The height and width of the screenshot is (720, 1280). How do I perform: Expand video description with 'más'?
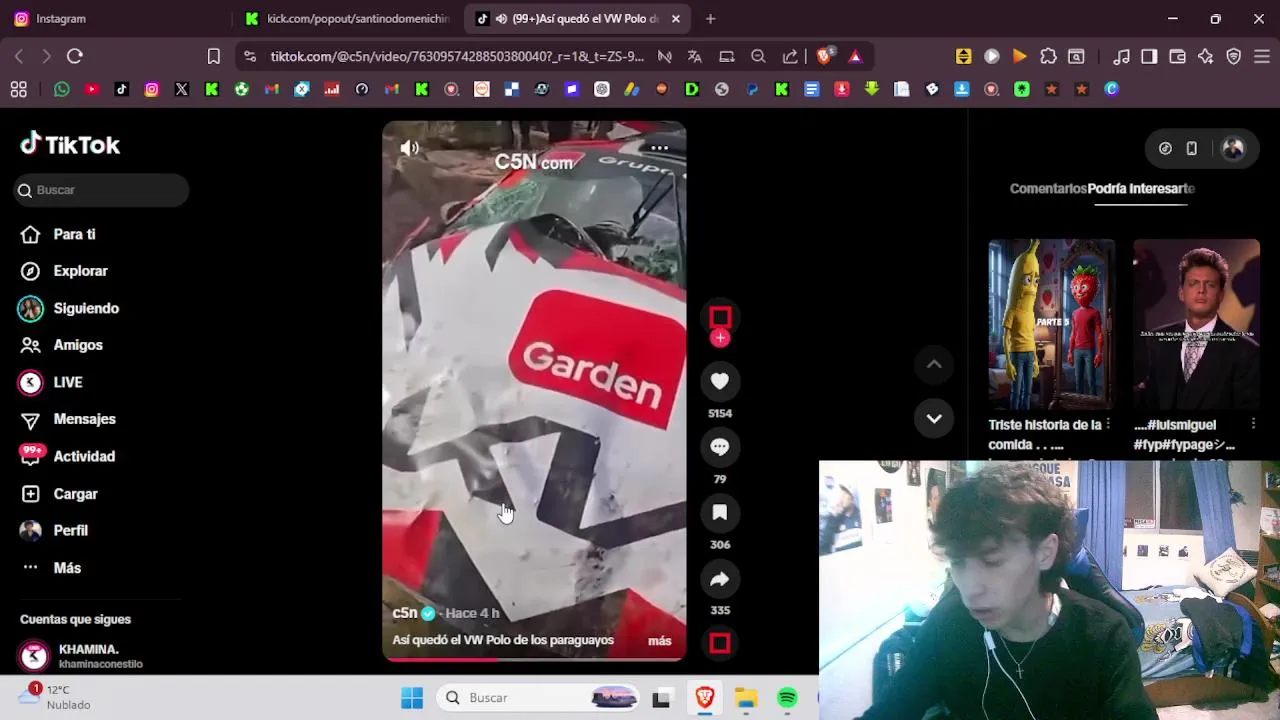click(659, 640)
